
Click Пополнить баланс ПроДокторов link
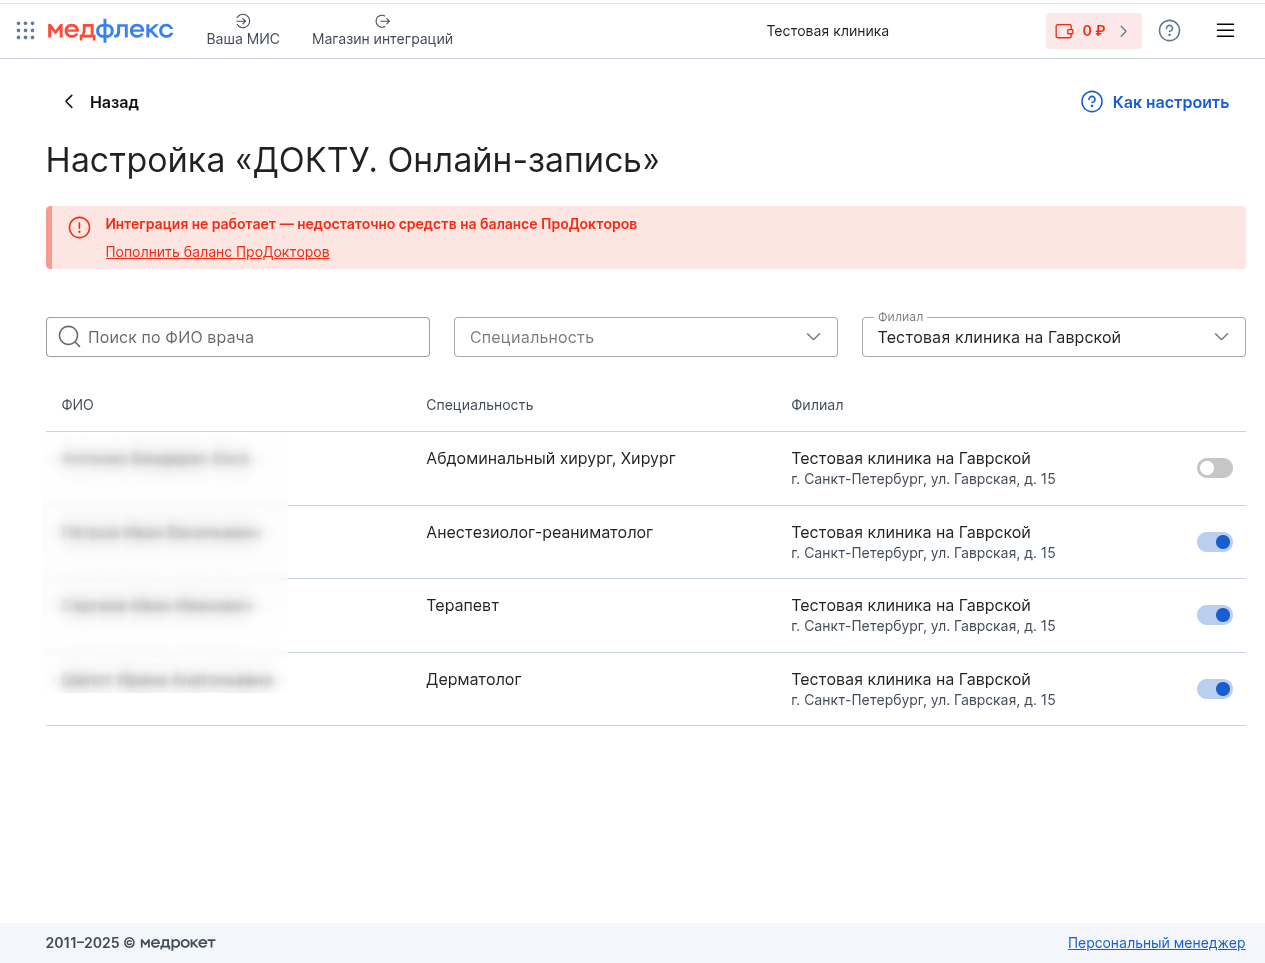click(218, 252)
